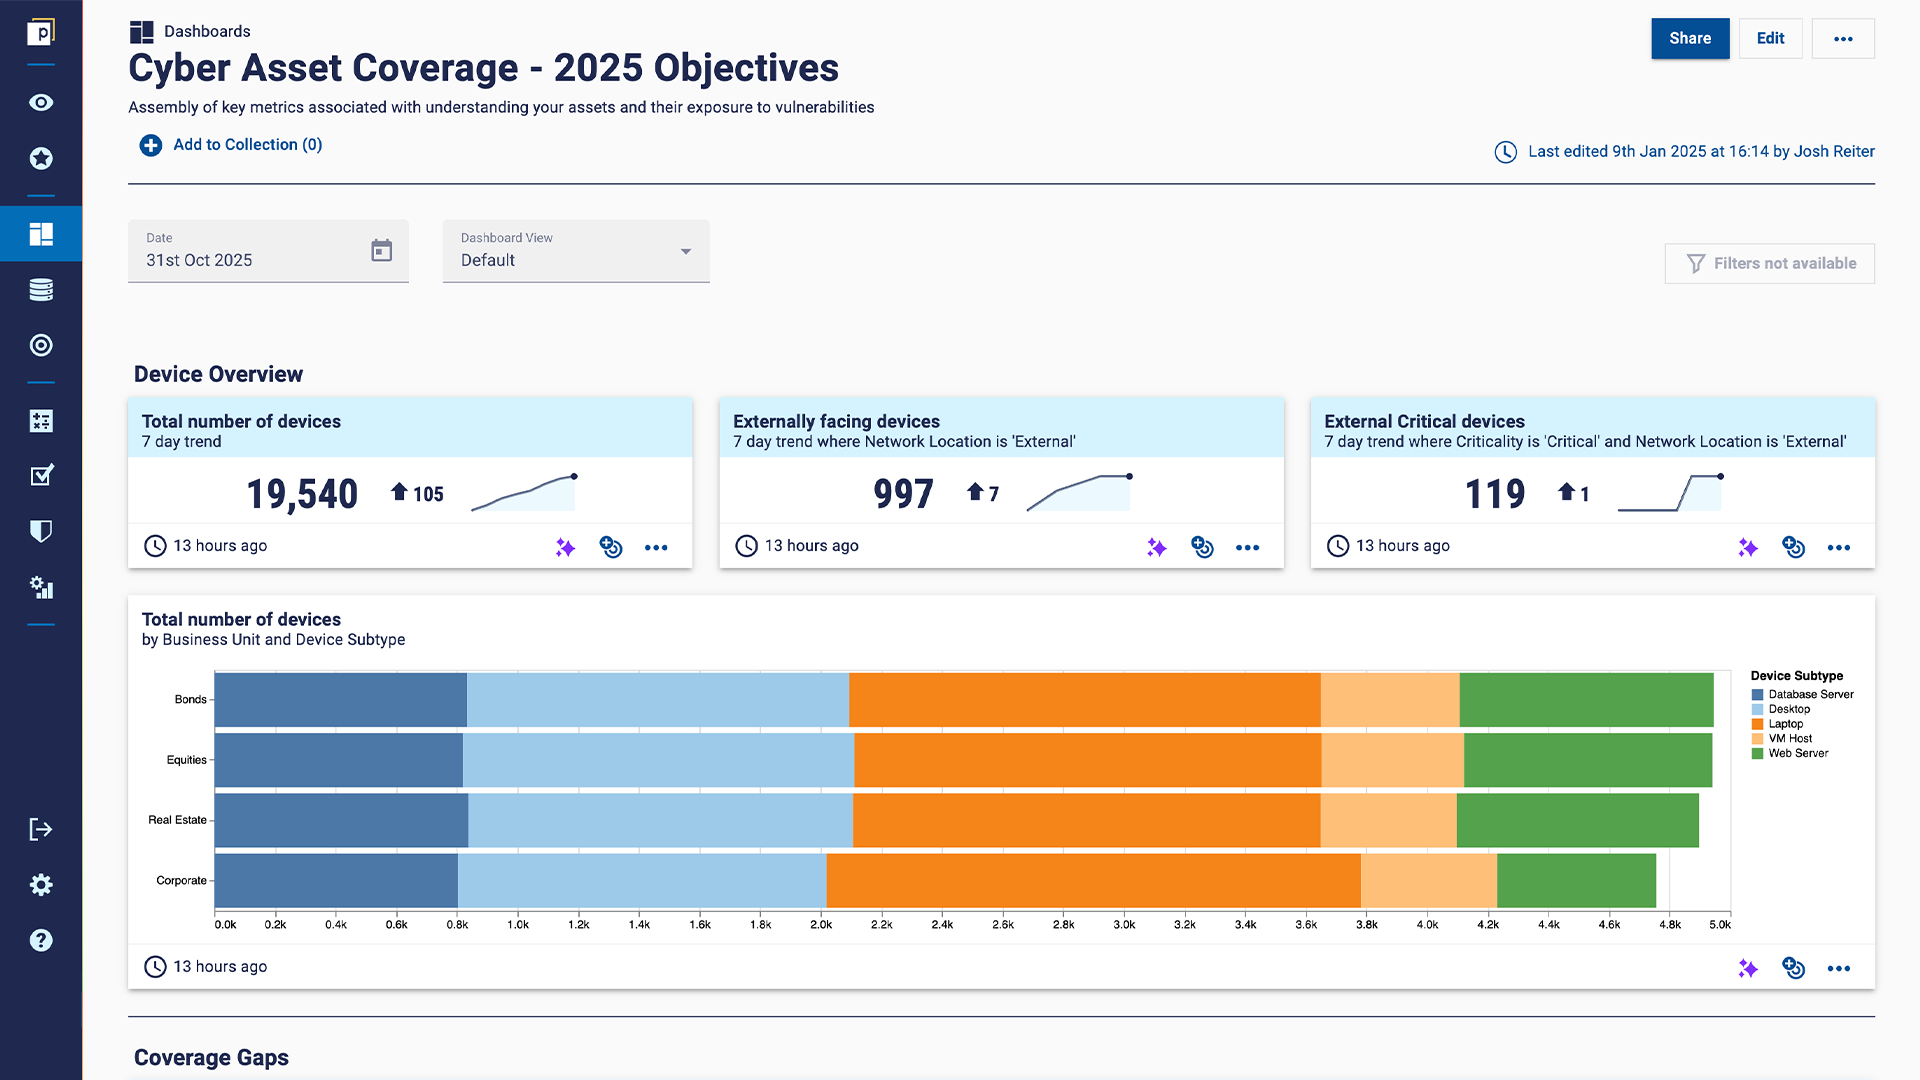
Task: Open the help question mark icon
Action: point(41,940)
